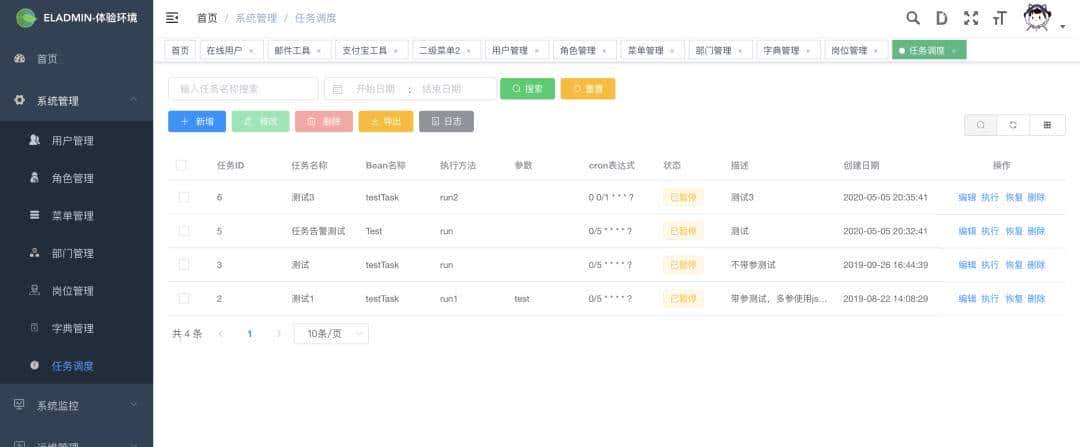Click 执行 for 任务告警测试 row
1080x447 pixels.
point(990,231)
